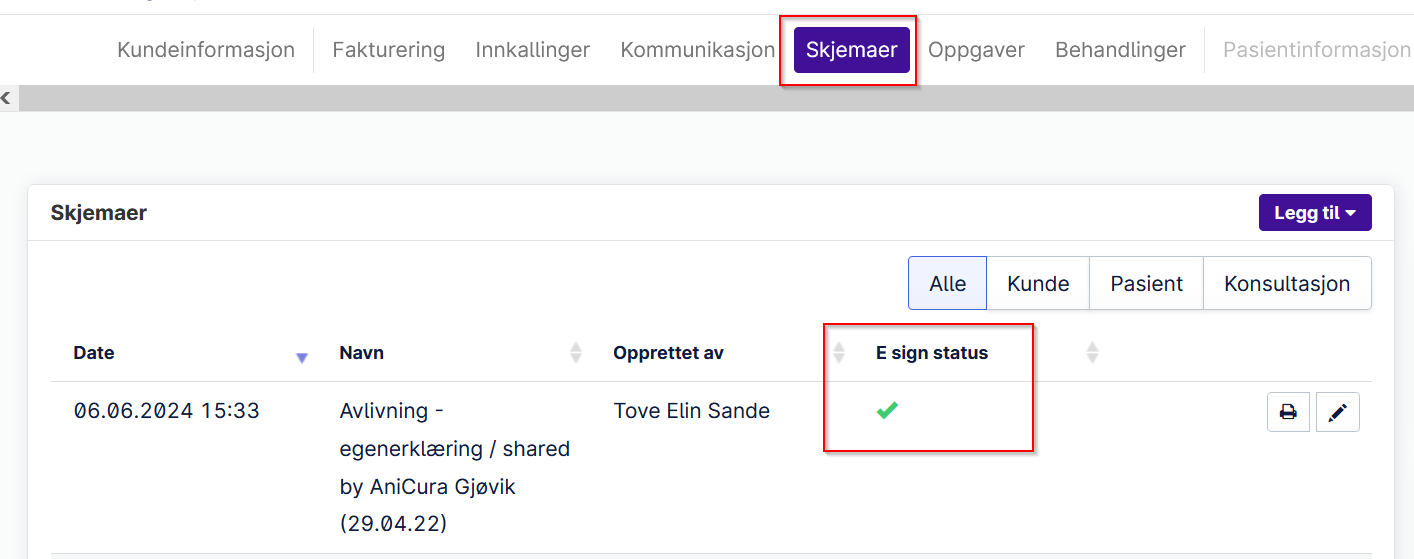
Task: Switch to Kundeinformasjon tab
Action: coord(206,50)
